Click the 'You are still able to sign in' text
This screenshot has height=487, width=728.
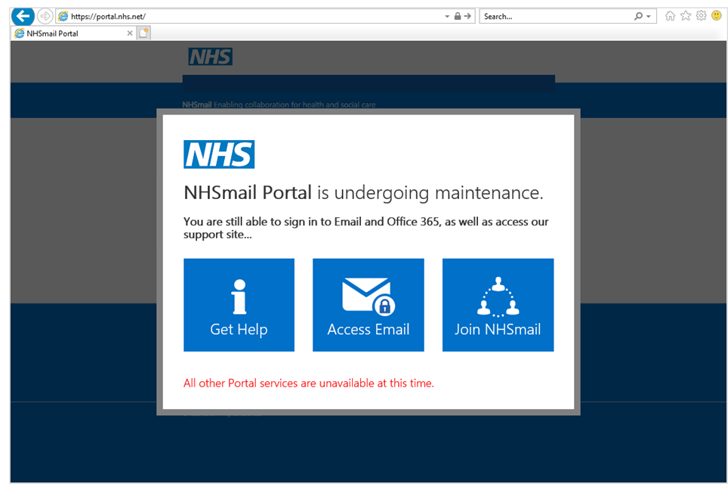click(x=366, y=227)
